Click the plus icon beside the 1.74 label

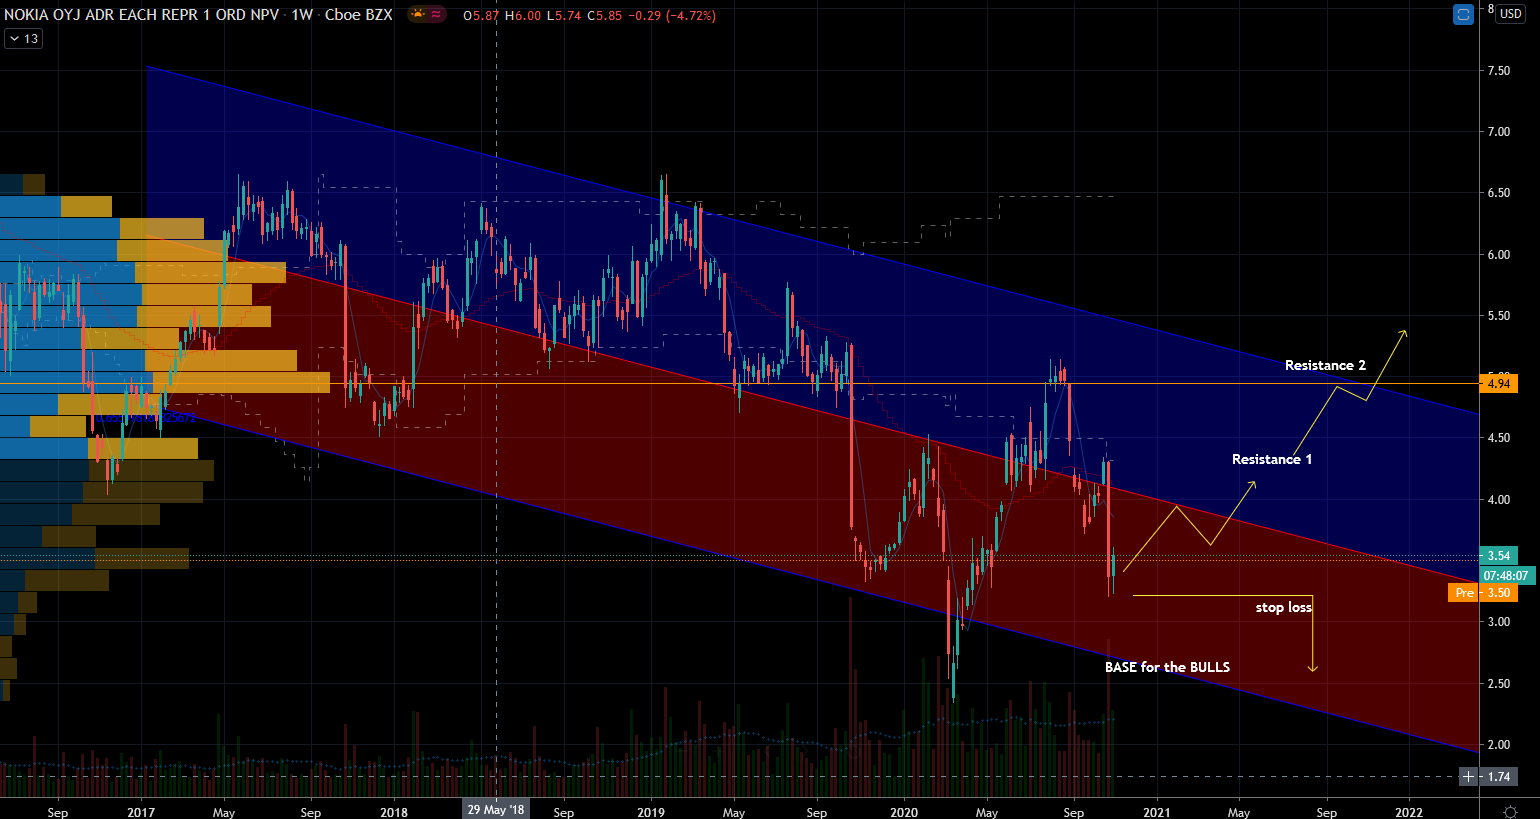click(x=1468, y=776)
